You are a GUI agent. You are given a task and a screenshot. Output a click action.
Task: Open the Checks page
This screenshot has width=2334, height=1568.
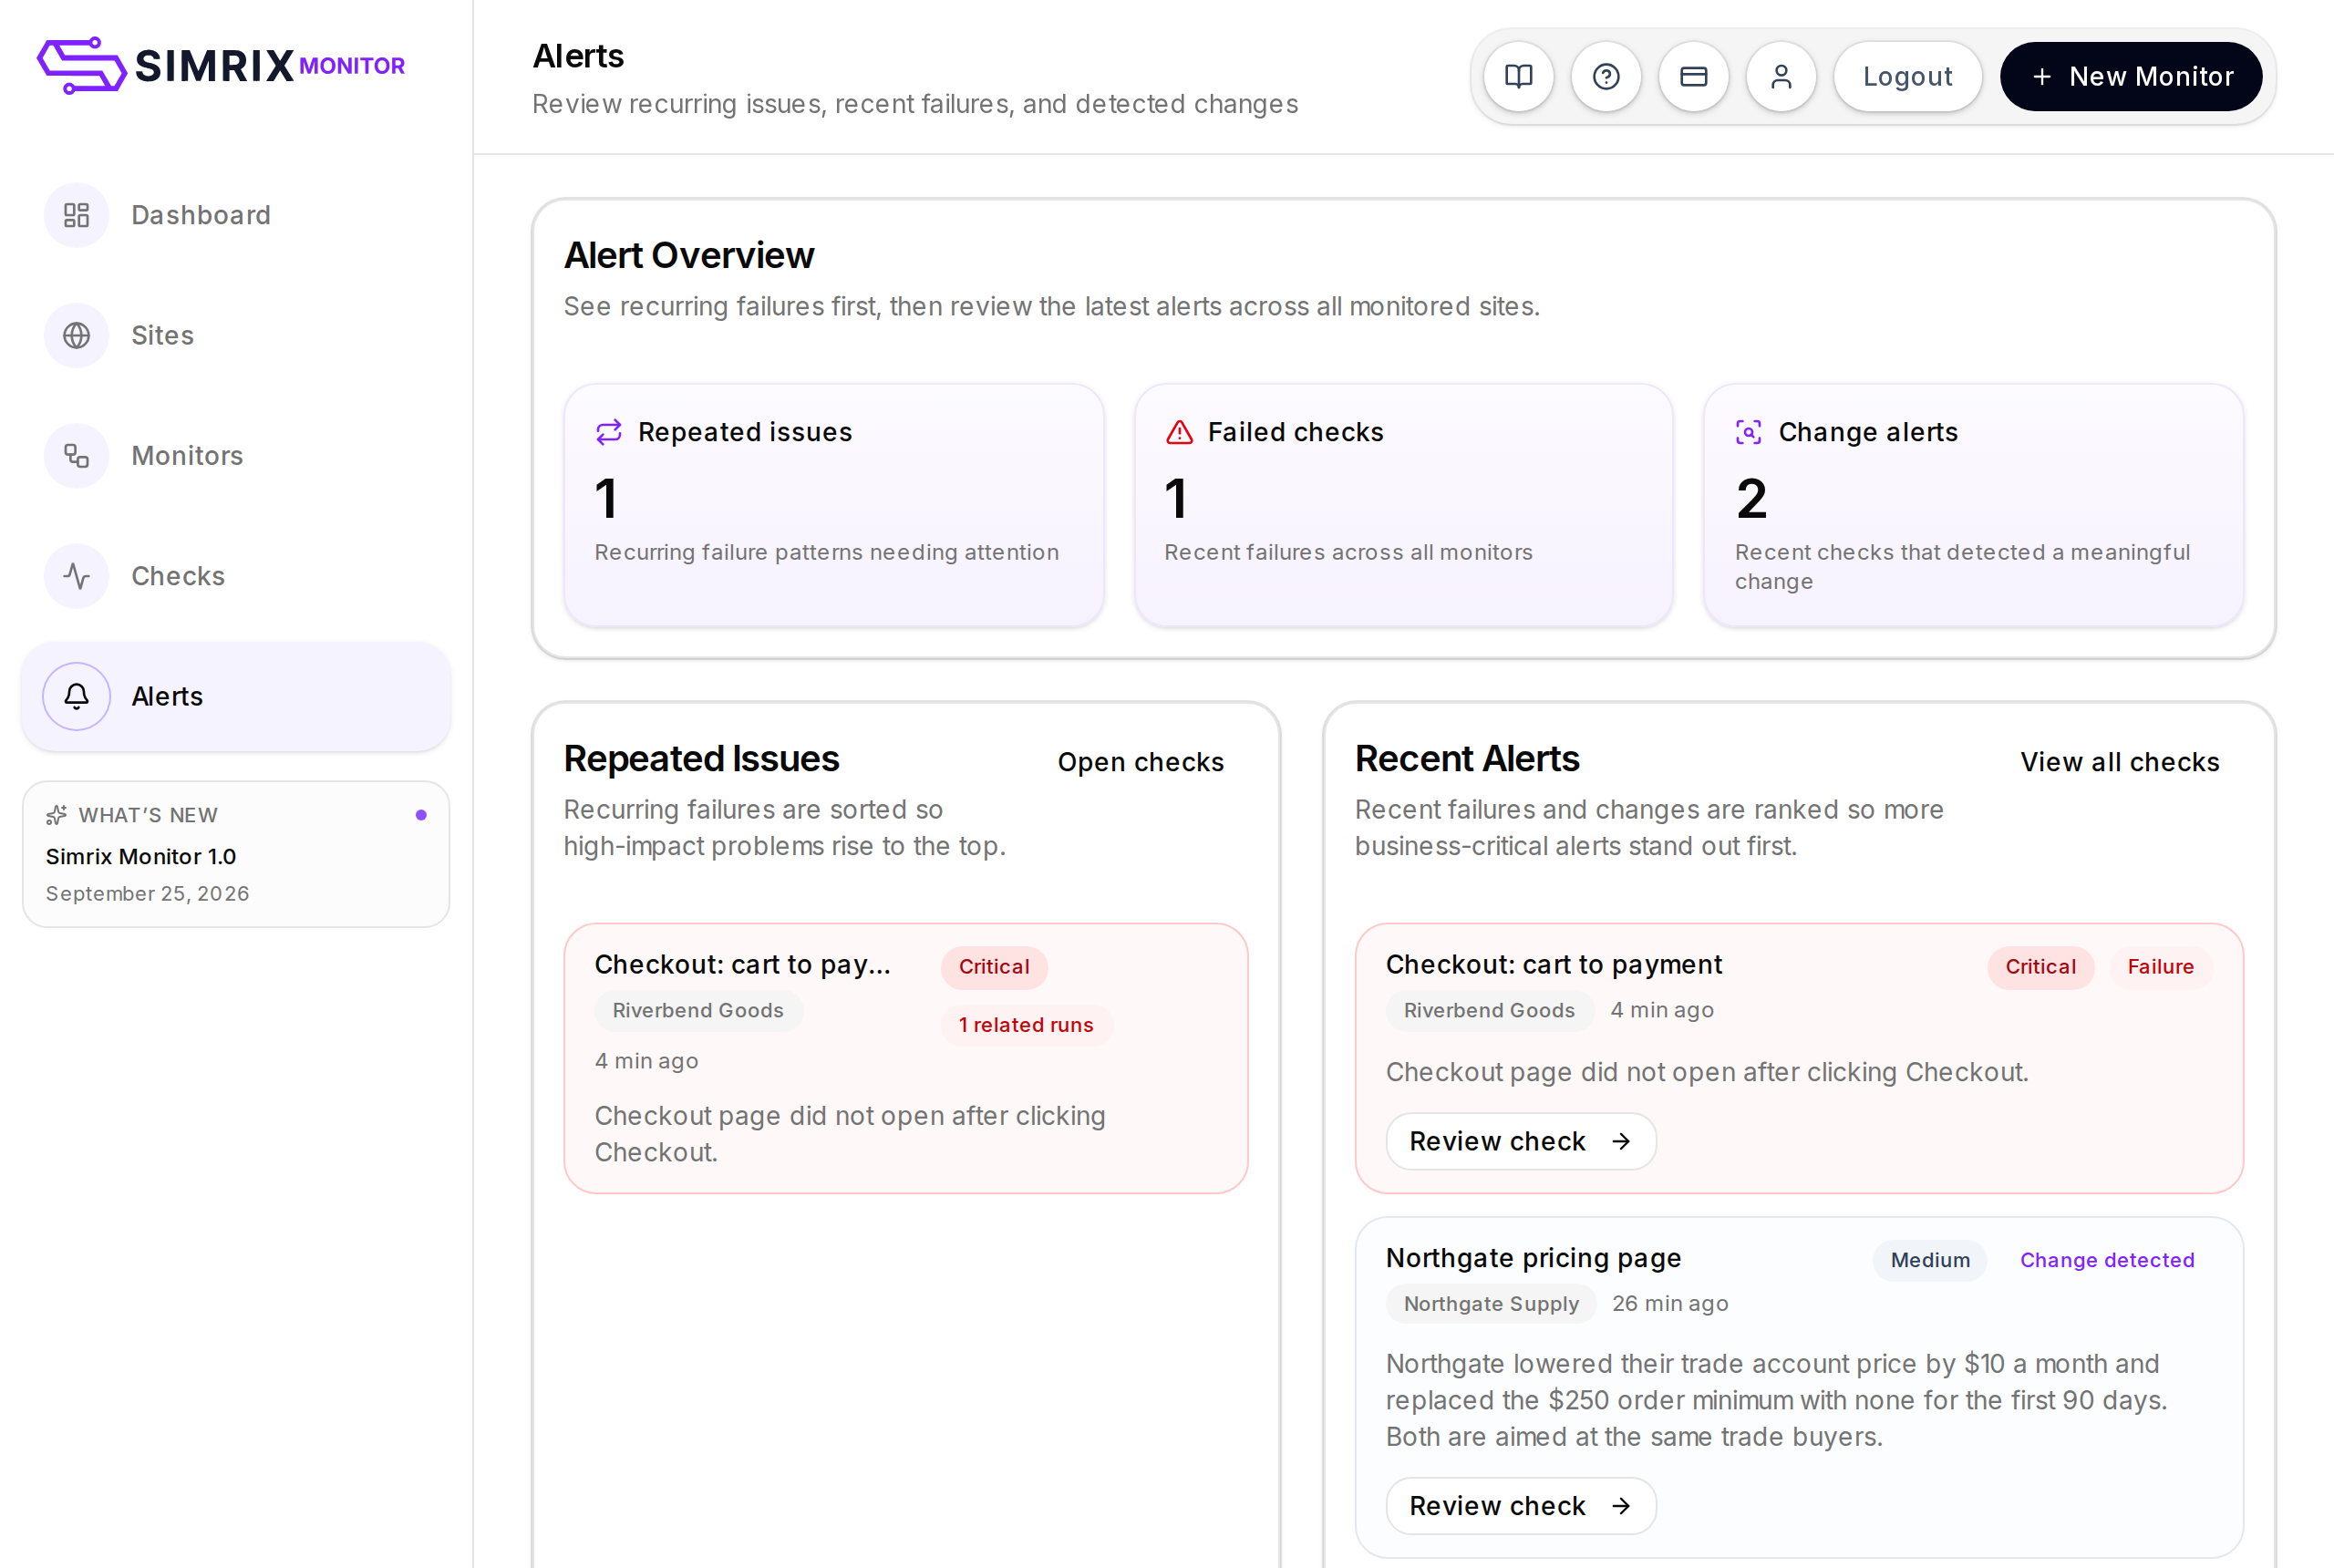[x=236, y=576]
